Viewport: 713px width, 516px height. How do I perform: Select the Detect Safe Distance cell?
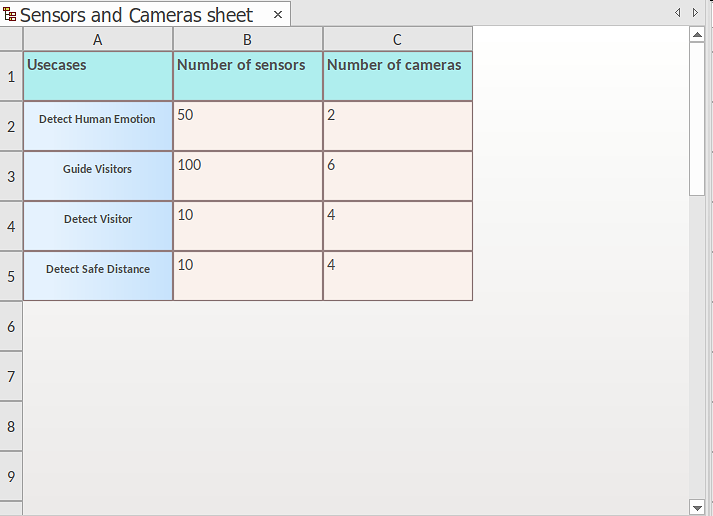pos(97,276)
